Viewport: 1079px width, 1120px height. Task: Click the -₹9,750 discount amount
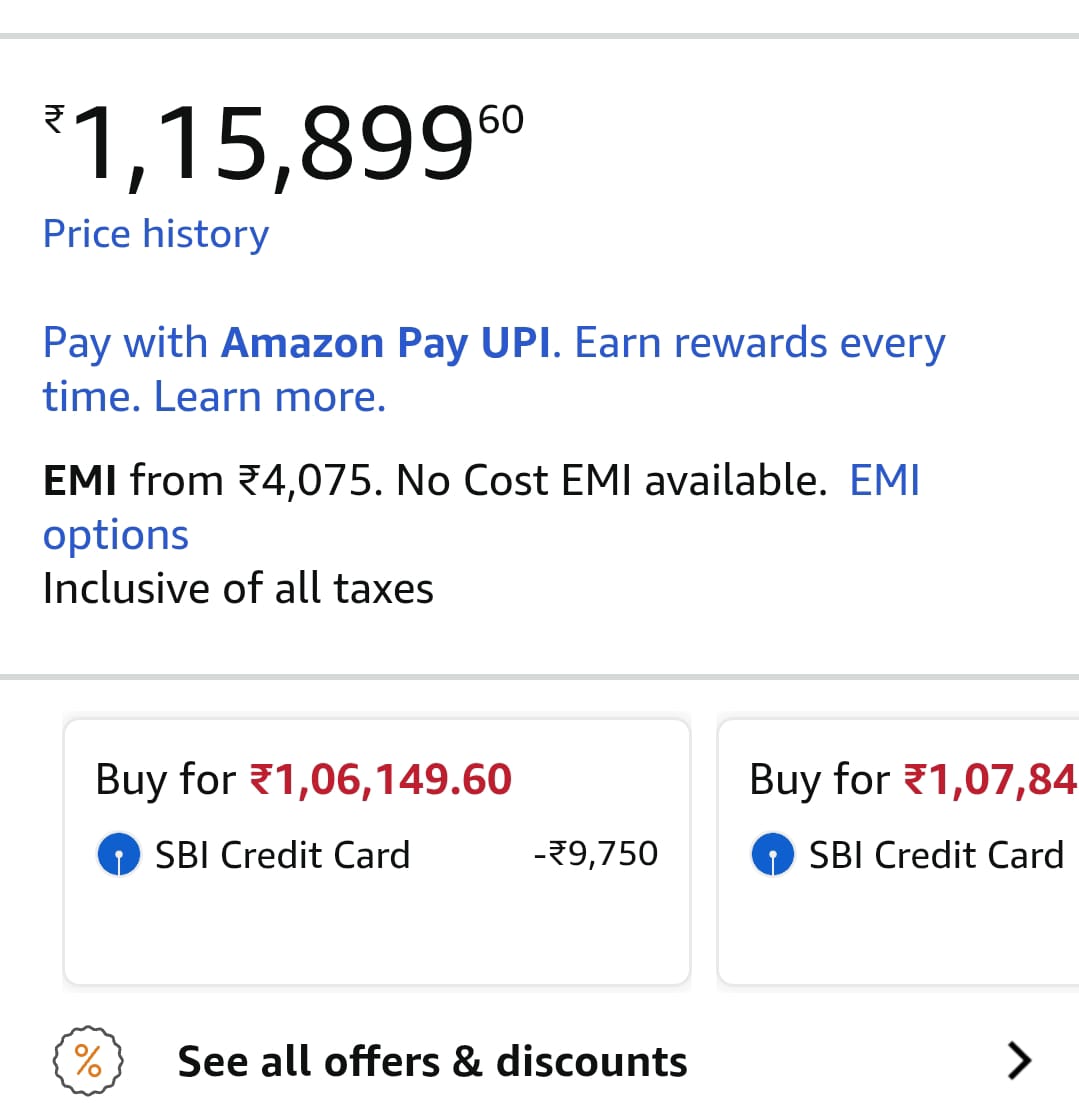[x=596, y=854]
